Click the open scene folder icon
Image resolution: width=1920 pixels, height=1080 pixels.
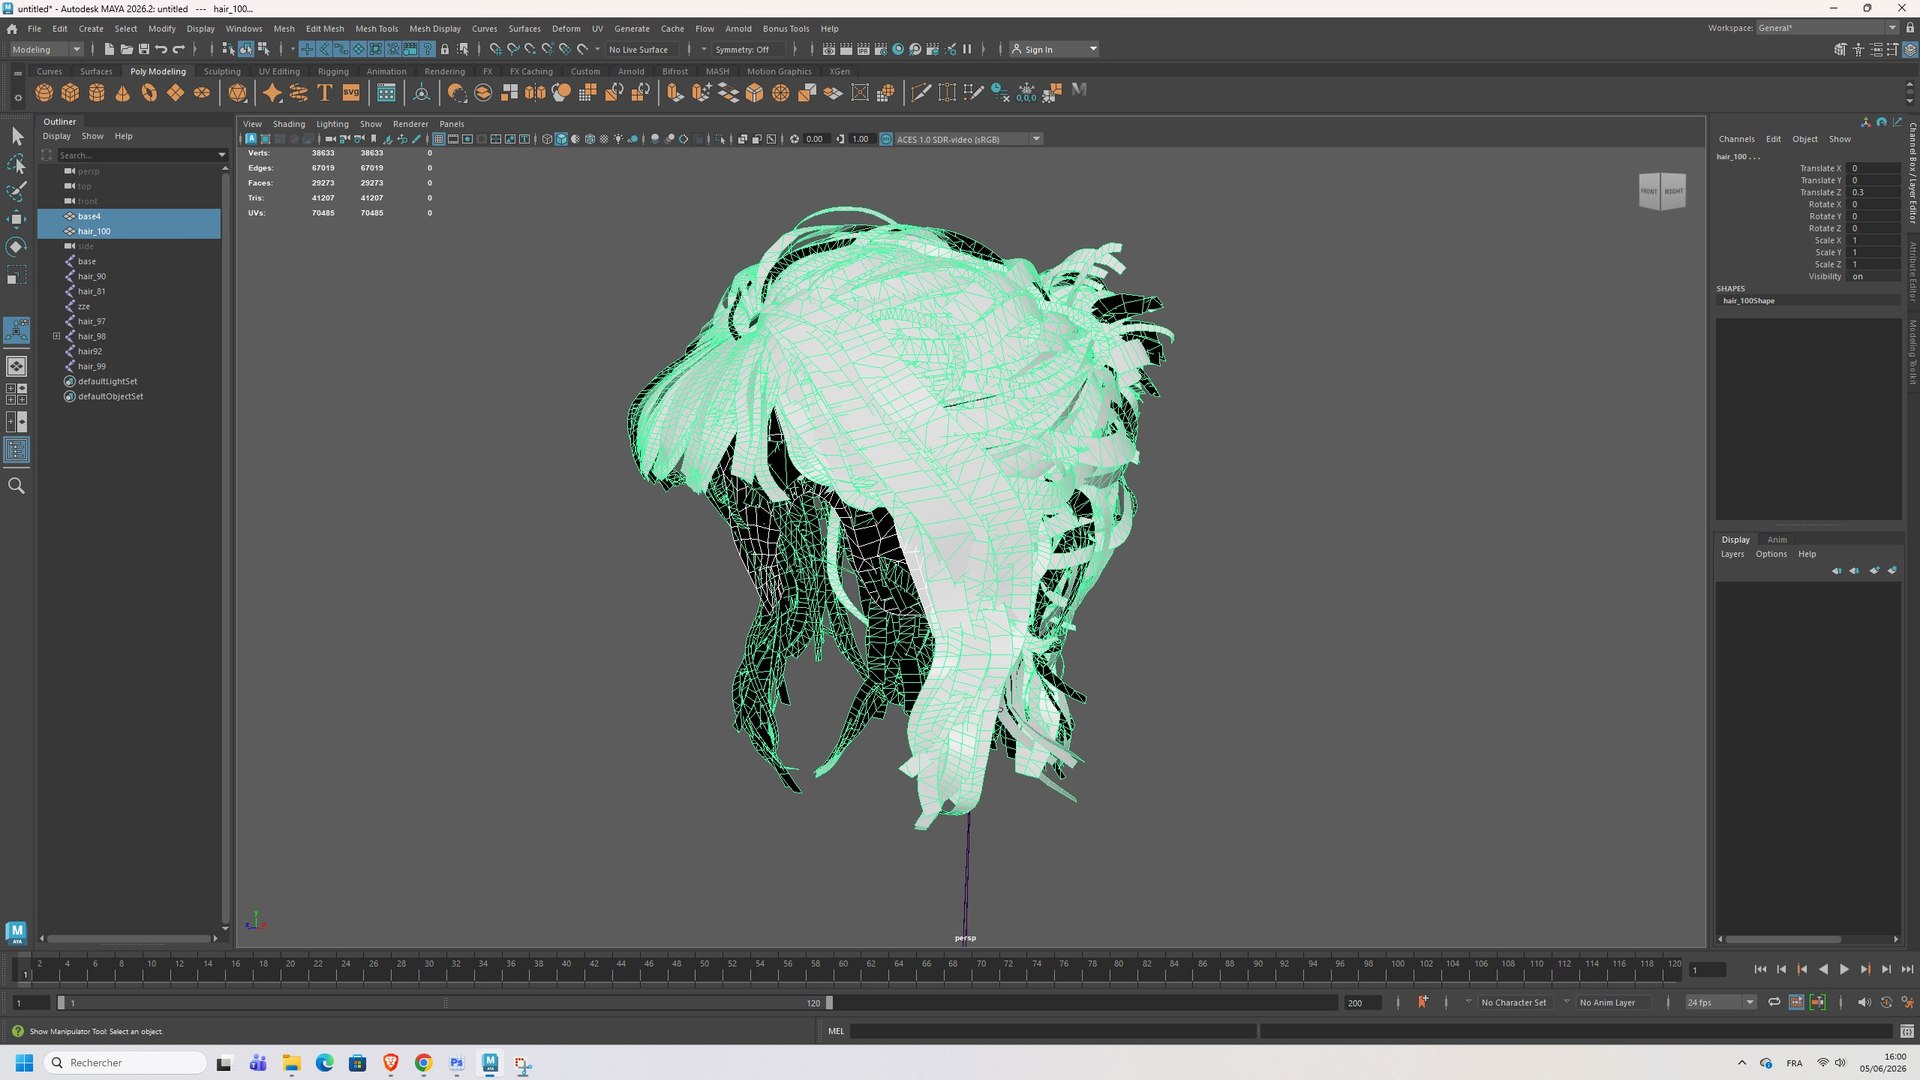click(x=127, y=49)
